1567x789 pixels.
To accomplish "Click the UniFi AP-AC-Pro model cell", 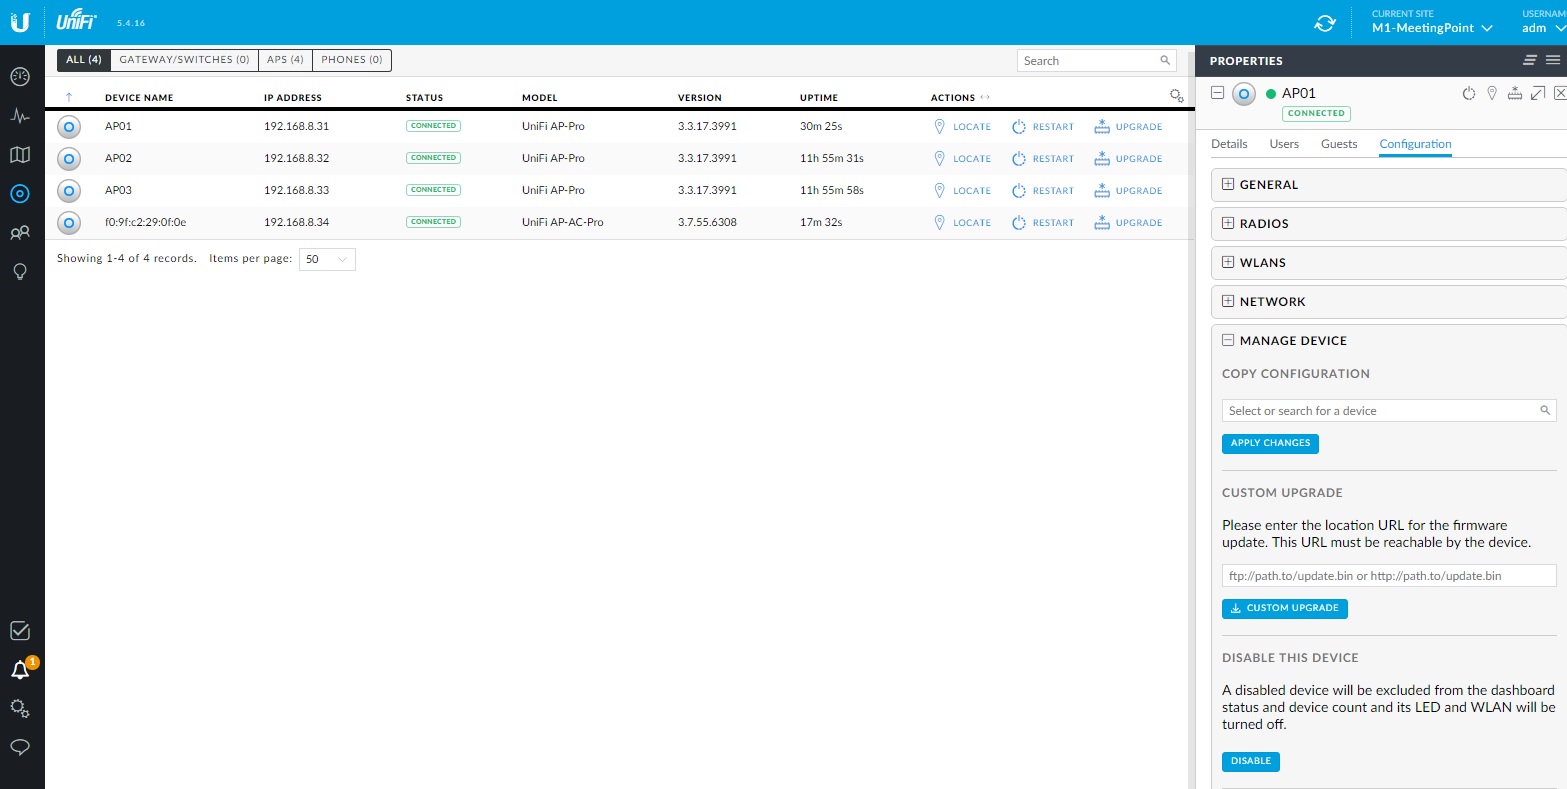I will pyautogui.click(x=563, y=223).
